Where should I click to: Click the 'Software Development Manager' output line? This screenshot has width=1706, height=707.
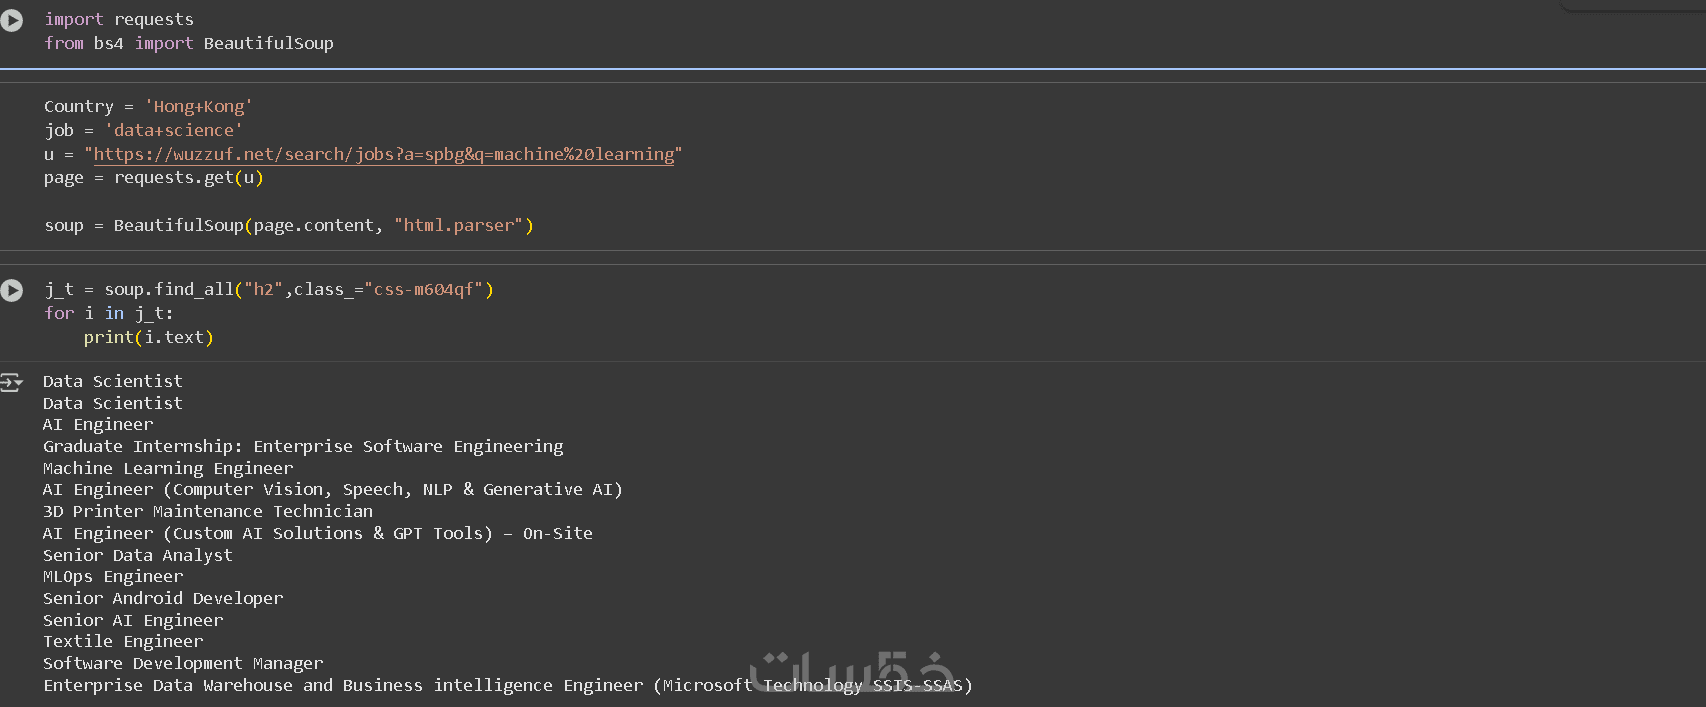coord(183,663)
